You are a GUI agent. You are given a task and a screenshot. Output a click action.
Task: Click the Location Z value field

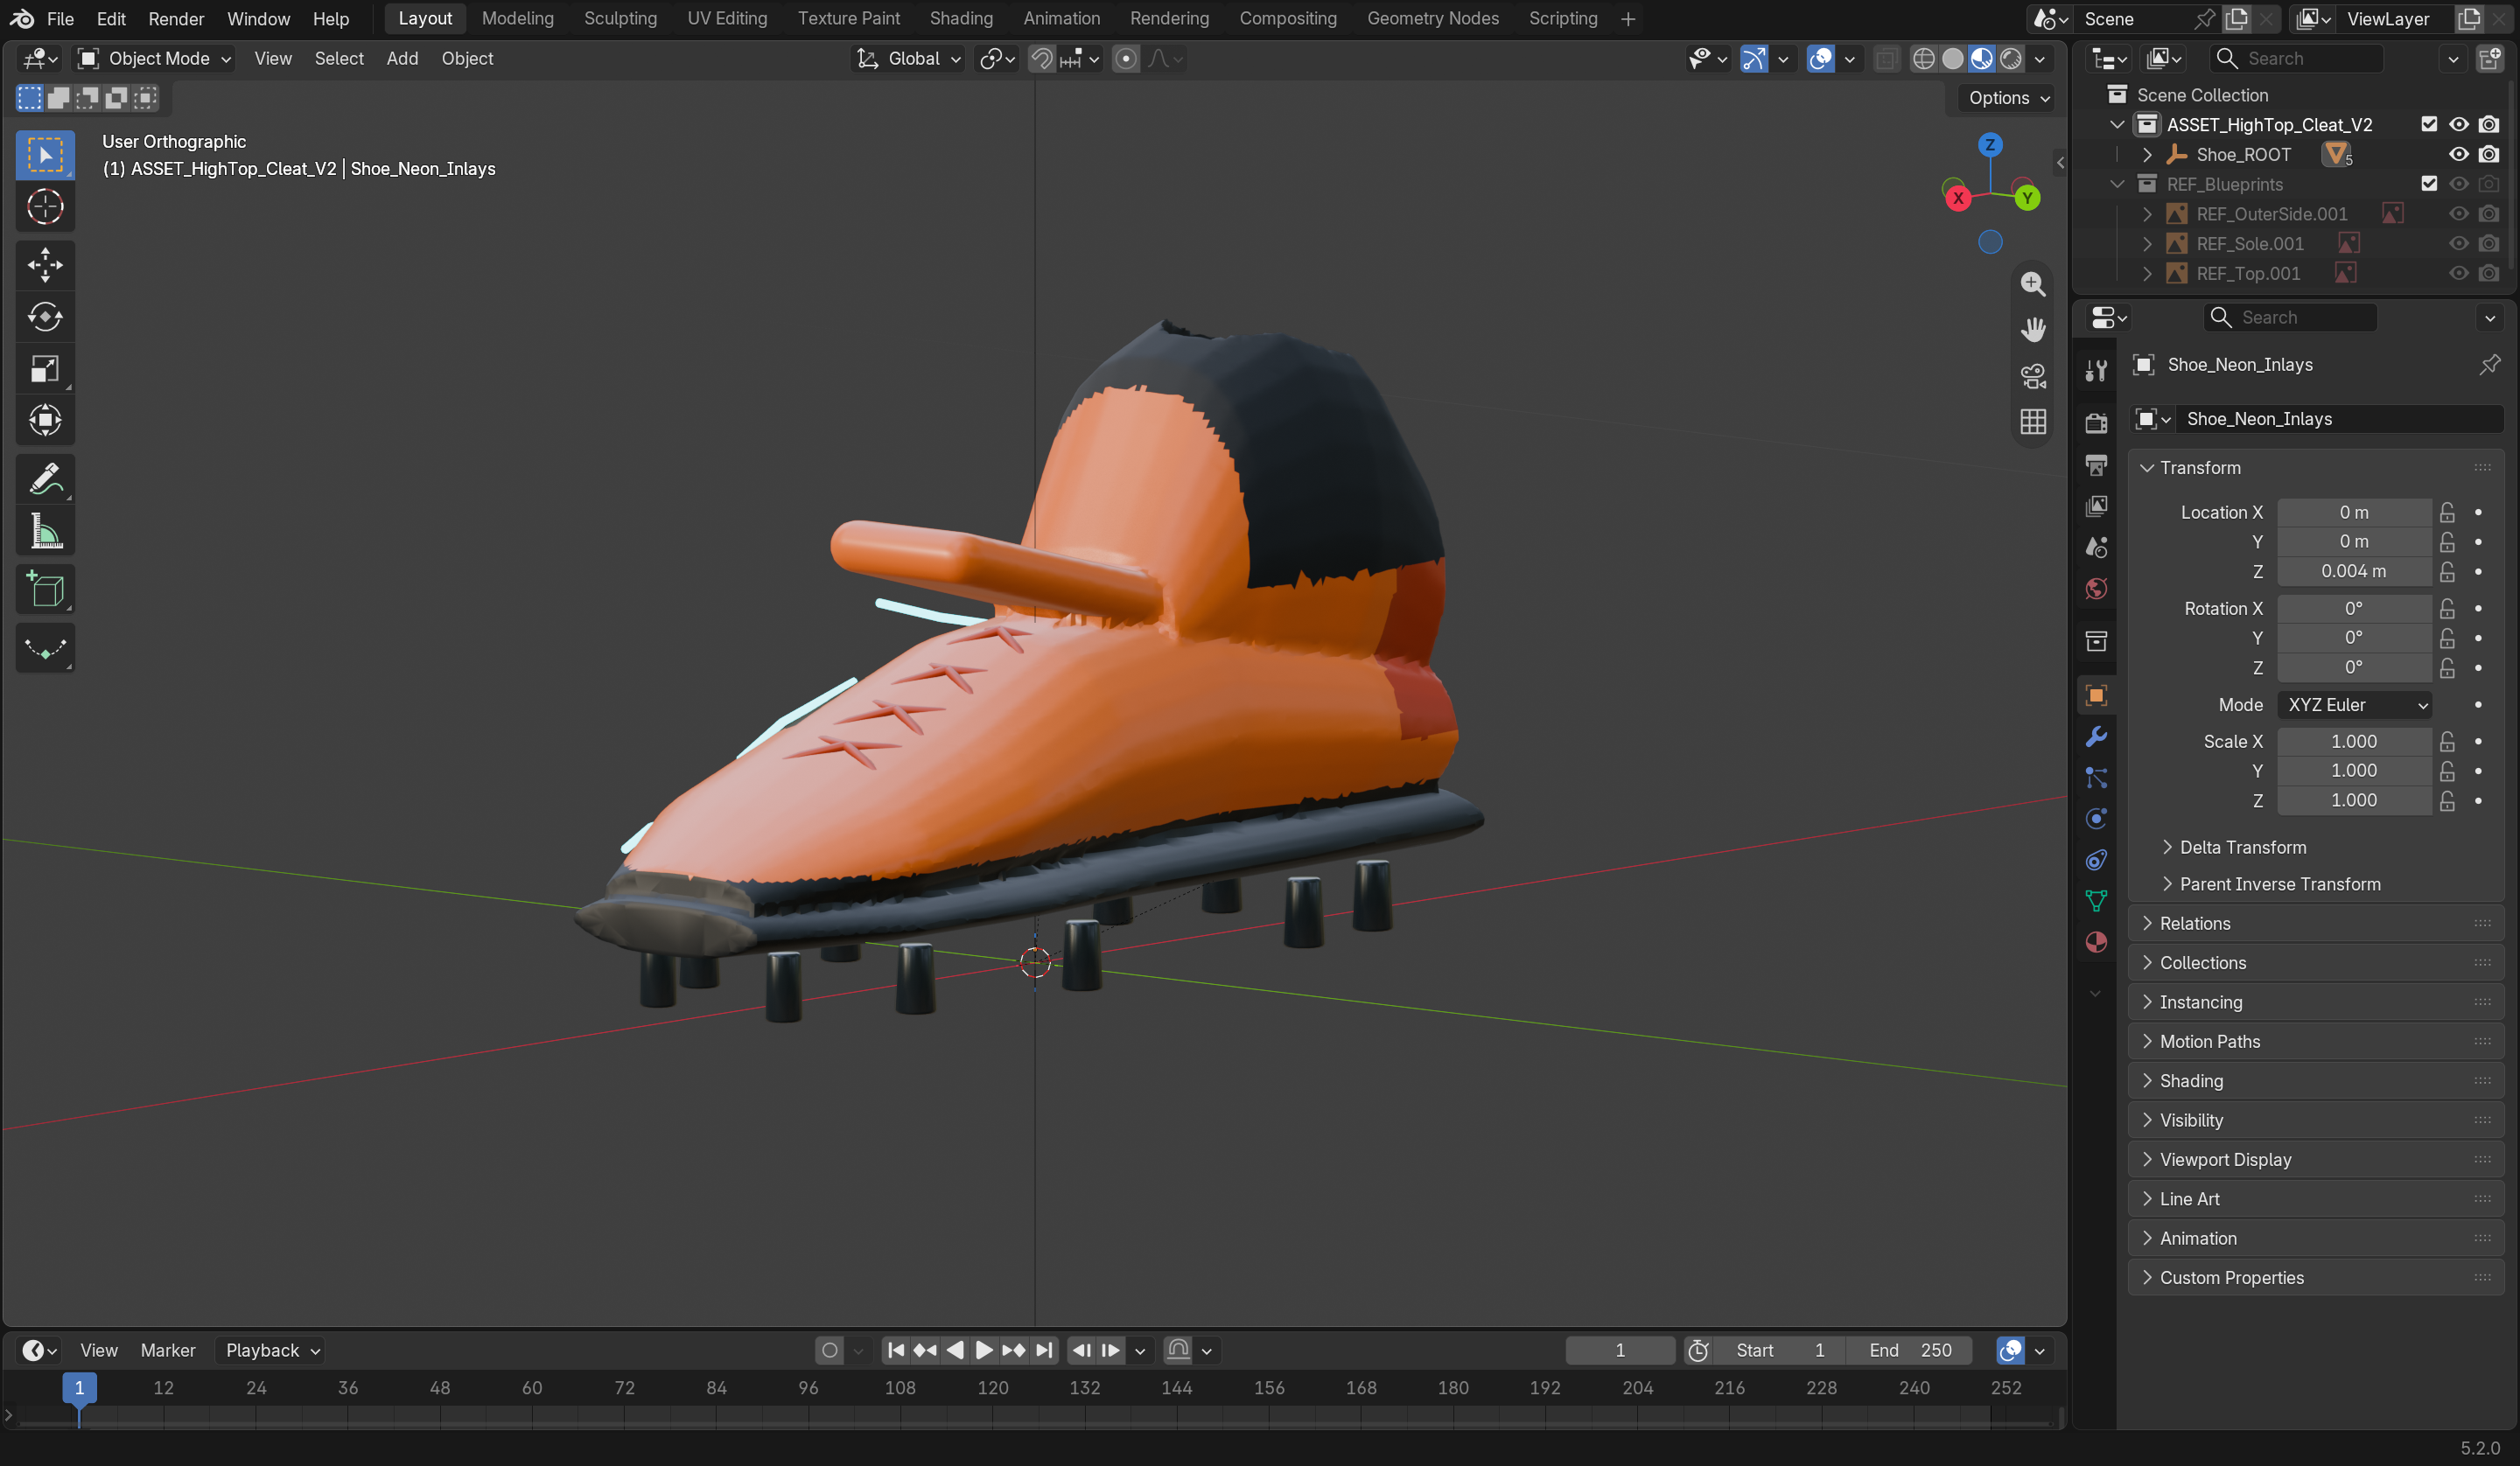coord(2354,572)
